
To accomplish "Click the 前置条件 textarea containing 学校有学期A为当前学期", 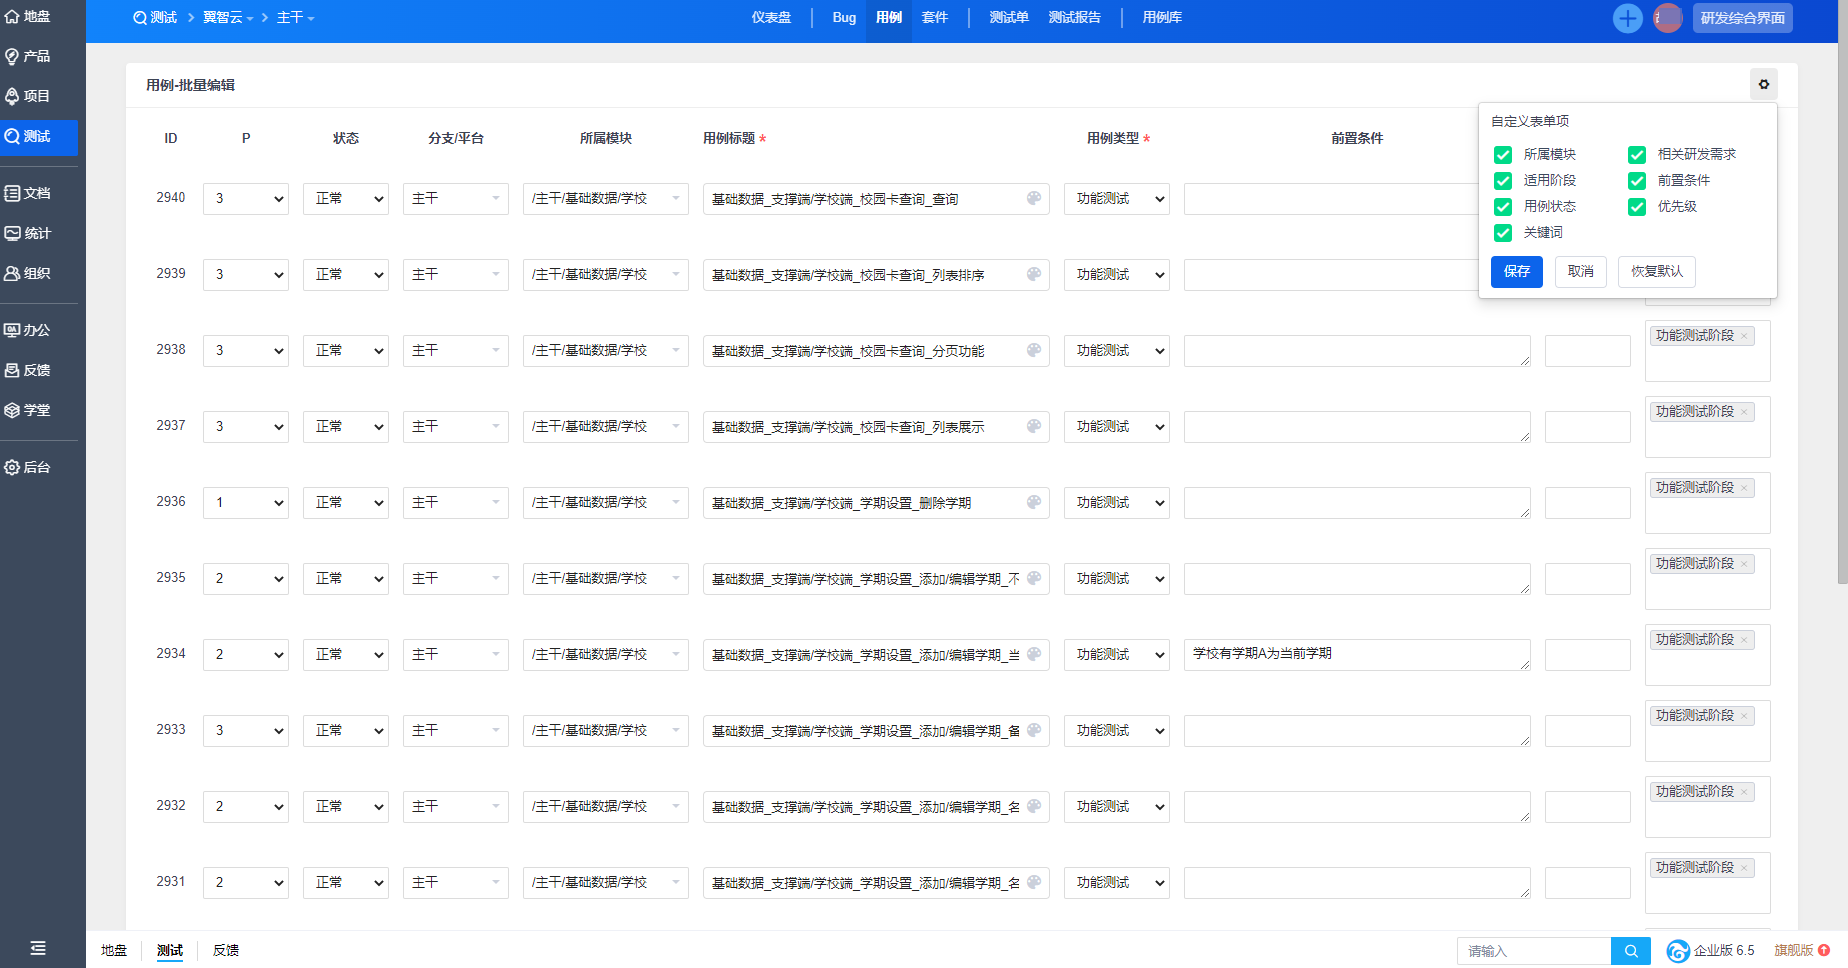I will pos(1357,655).
